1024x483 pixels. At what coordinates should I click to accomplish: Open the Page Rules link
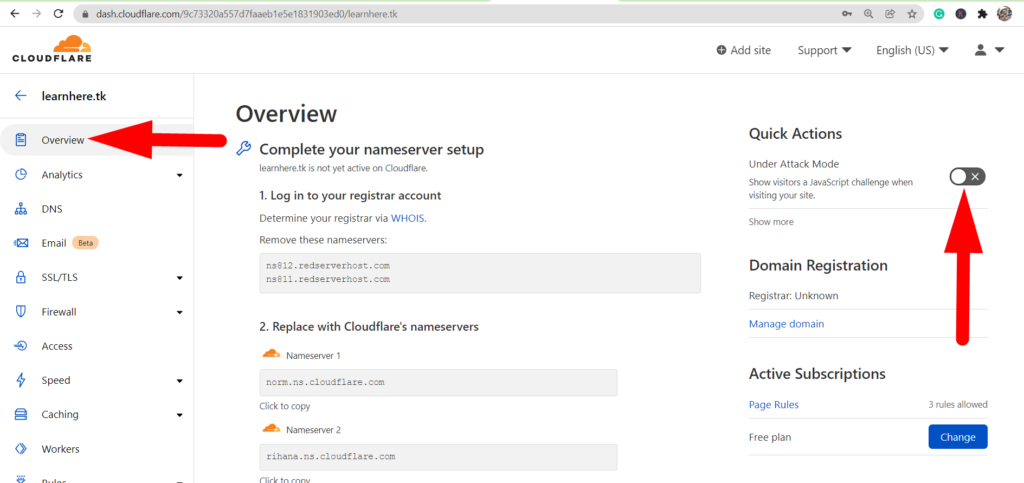[773, 405]
